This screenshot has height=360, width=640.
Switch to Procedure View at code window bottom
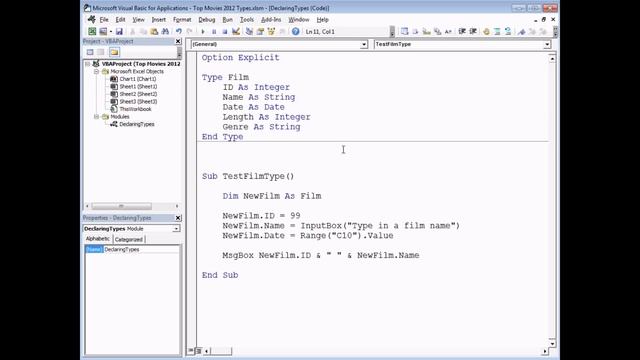[191, 351]
